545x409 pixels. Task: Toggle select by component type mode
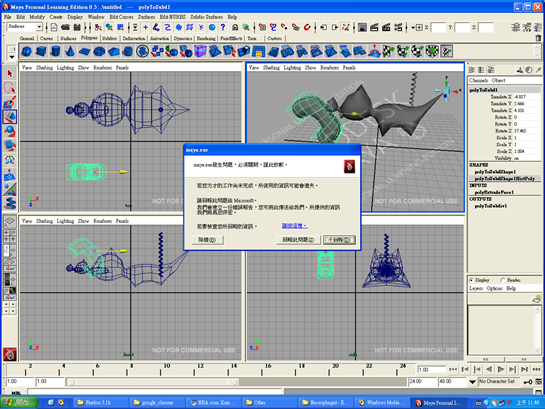tap(120, 27)
